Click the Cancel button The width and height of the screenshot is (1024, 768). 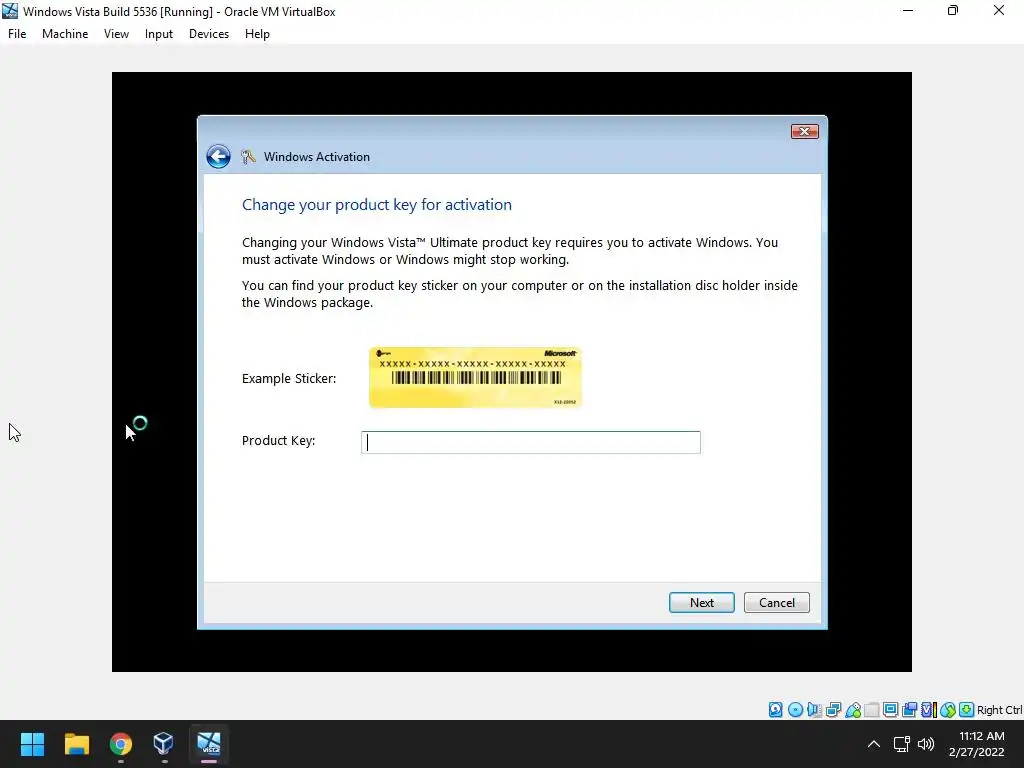coord(776,602)
